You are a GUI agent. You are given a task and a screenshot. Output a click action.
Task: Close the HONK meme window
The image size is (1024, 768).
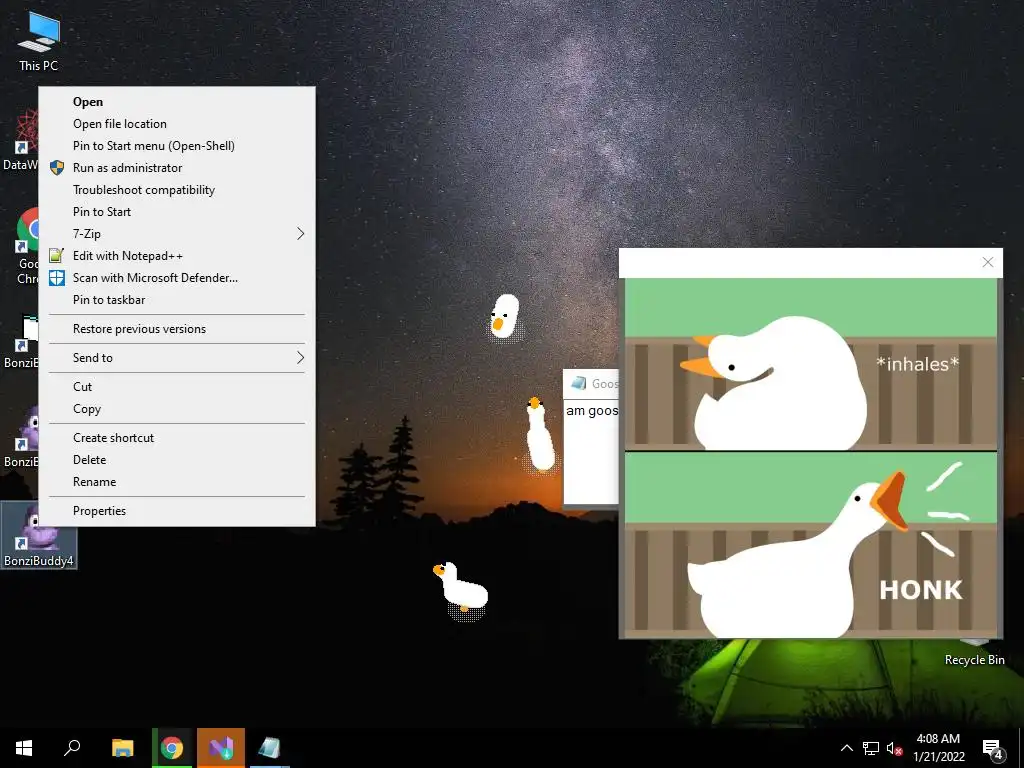pos(987,262)
